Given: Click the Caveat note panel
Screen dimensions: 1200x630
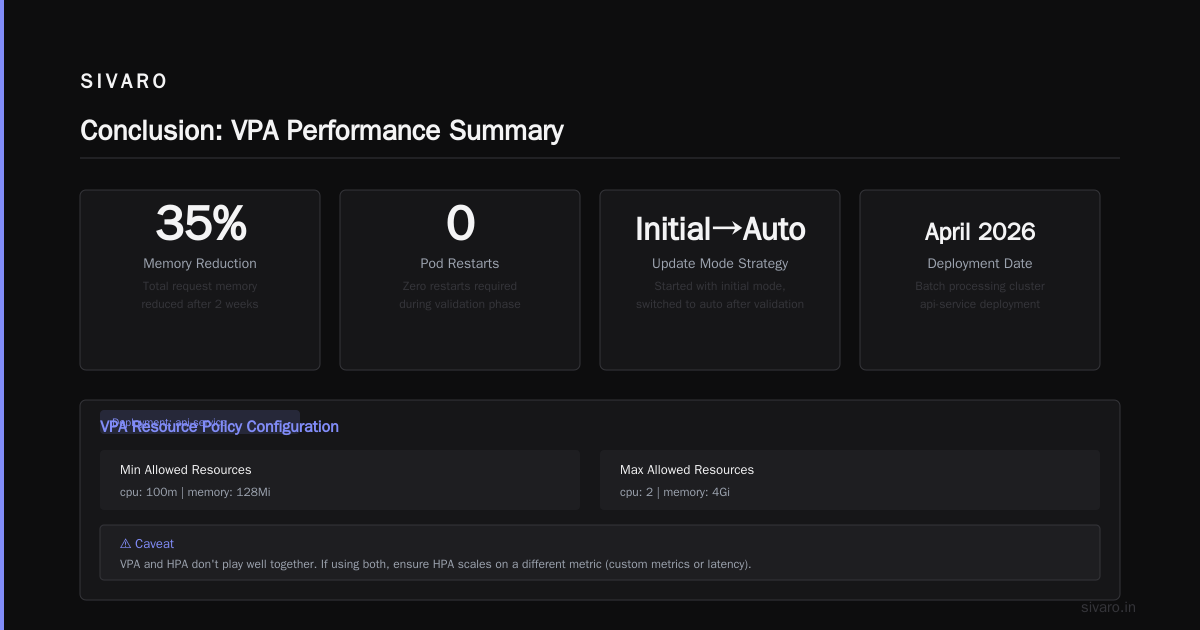Looking at the screenshot, I should click(x=600, y=553).
